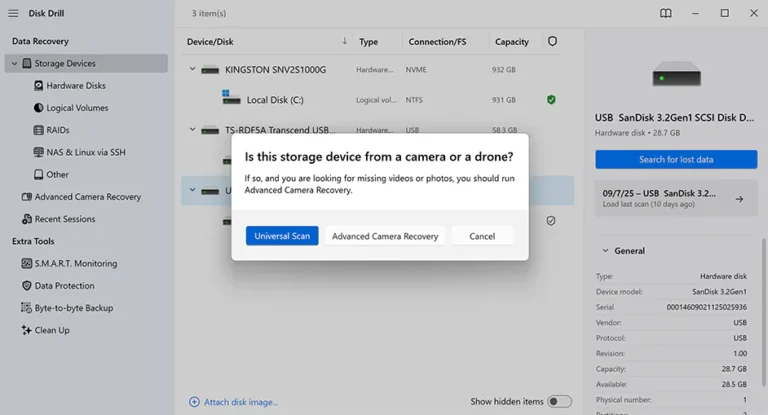Open the Clean Up tool
The image size is (768, 415).
coord(52,330)
